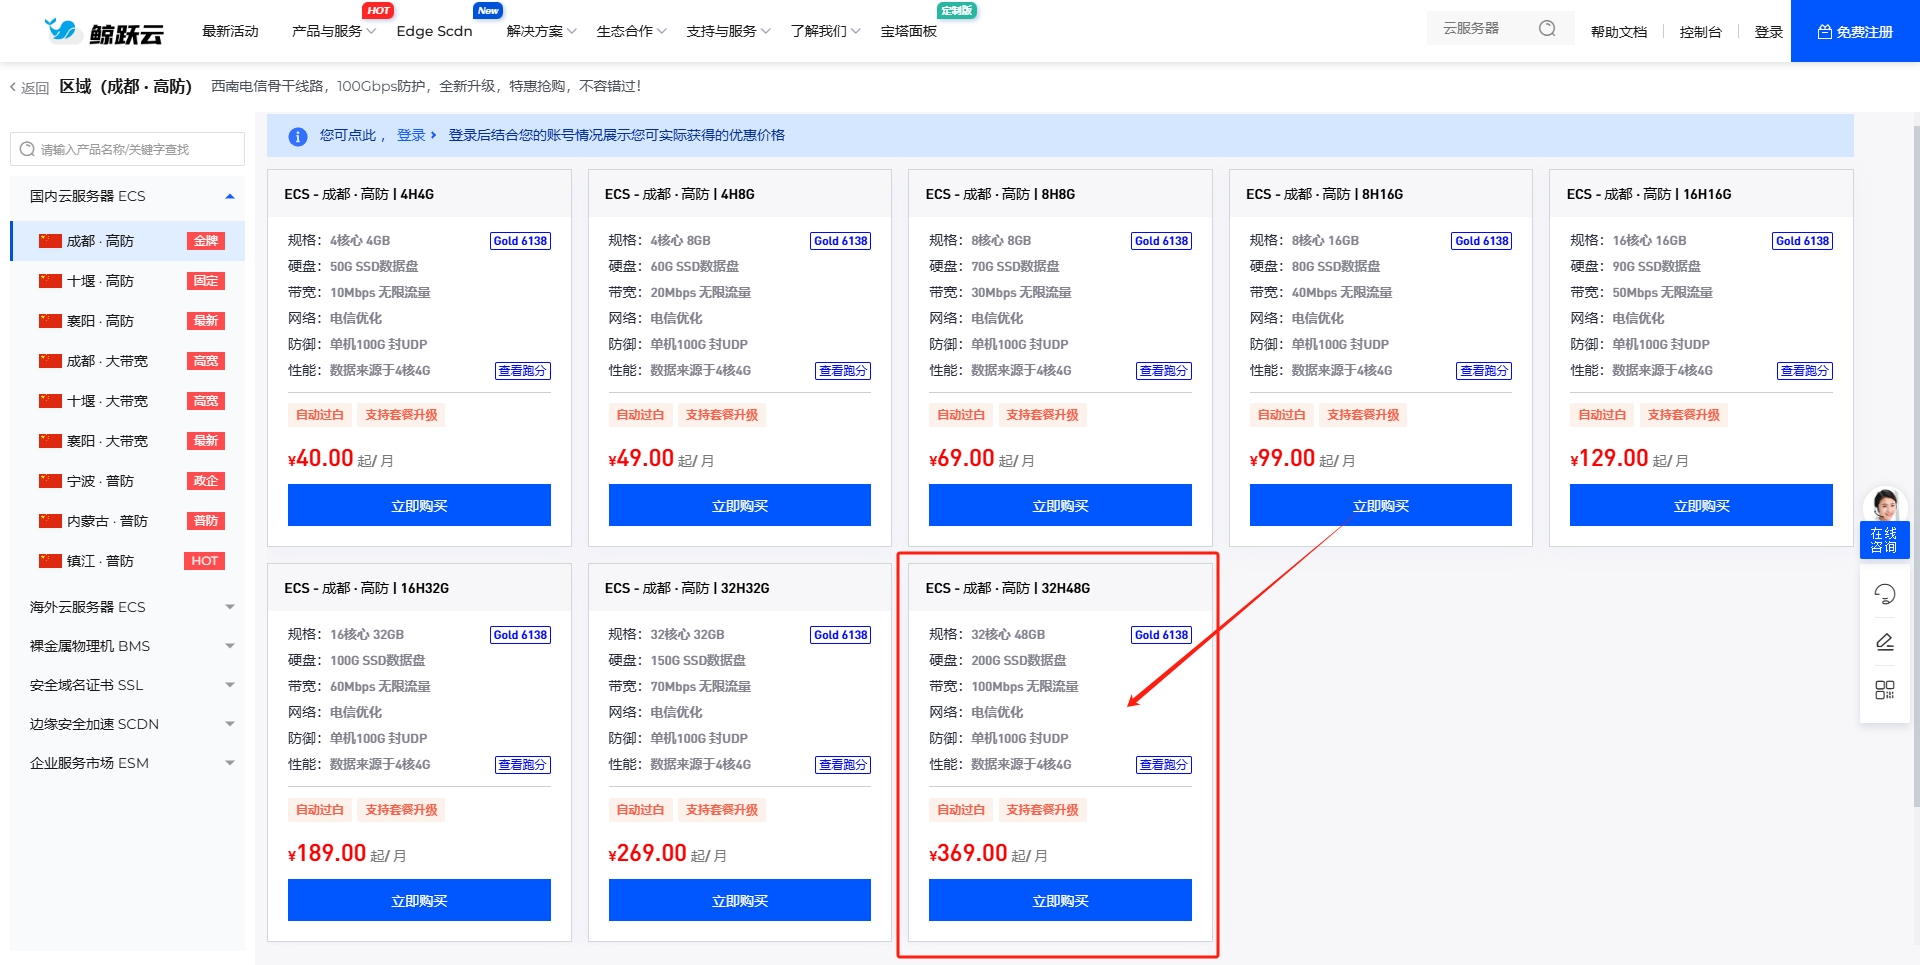Open 帮助文档 link

point(1618,32)
